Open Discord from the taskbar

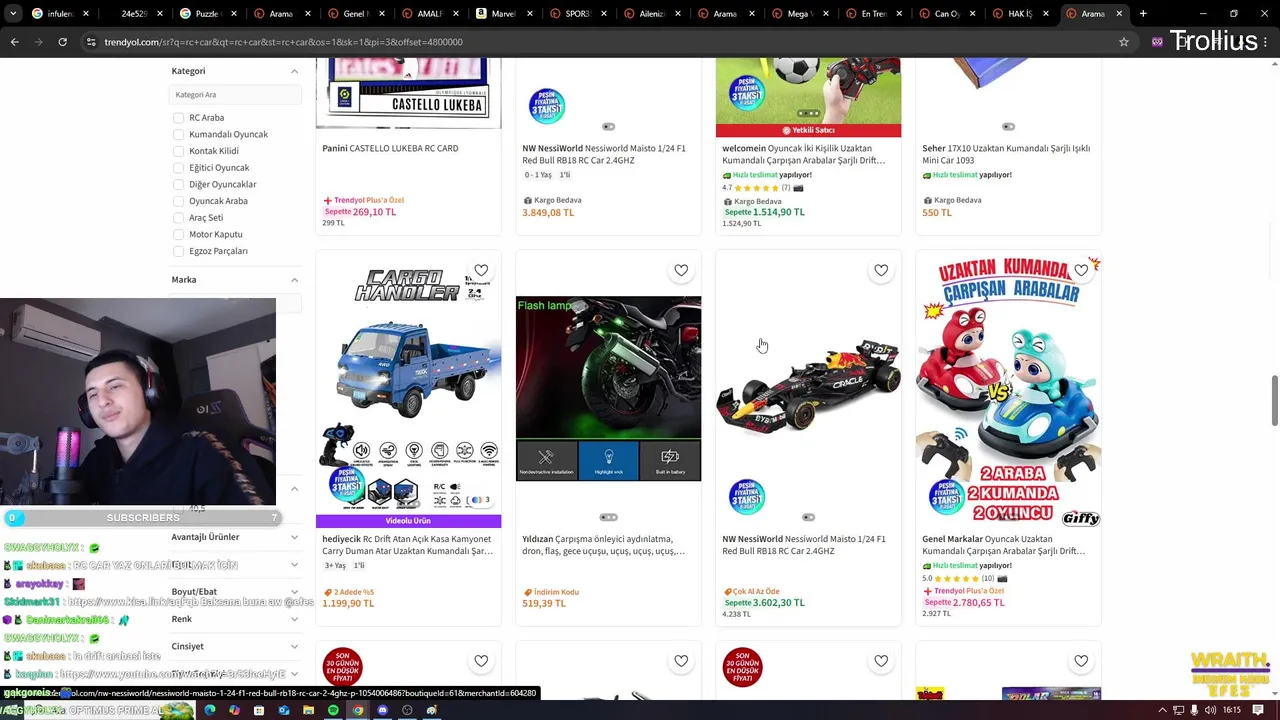382,711
